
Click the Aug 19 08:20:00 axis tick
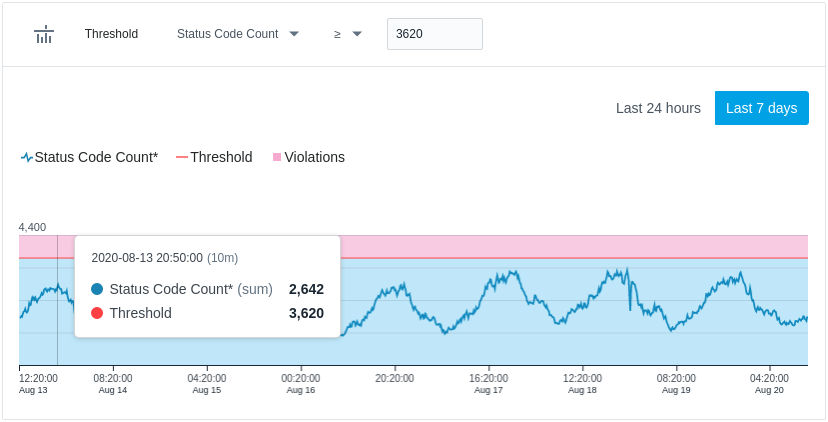tap(676, 383)
